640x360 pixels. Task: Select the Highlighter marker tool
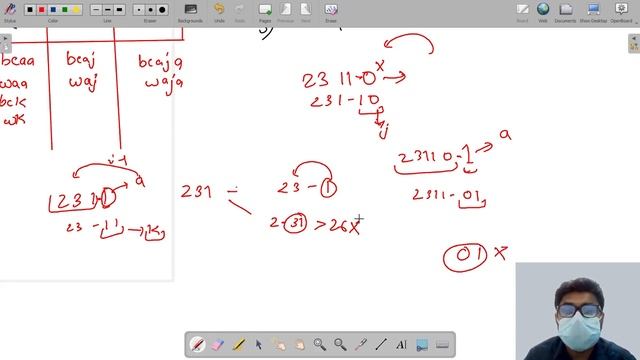[238, 345]
